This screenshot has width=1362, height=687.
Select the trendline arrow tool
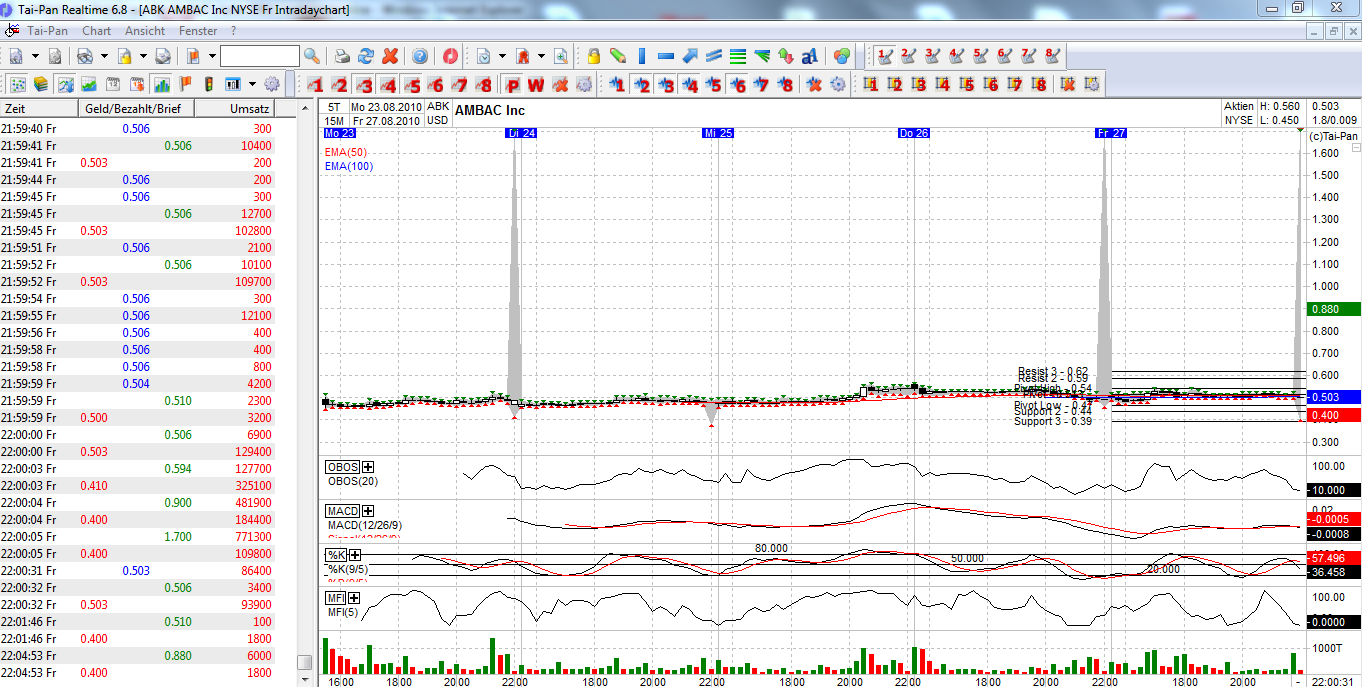(x=691, y=55)
